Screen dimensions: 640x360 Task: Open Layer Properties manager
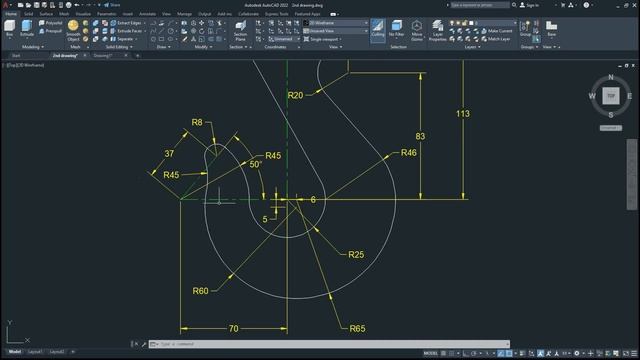438,31
